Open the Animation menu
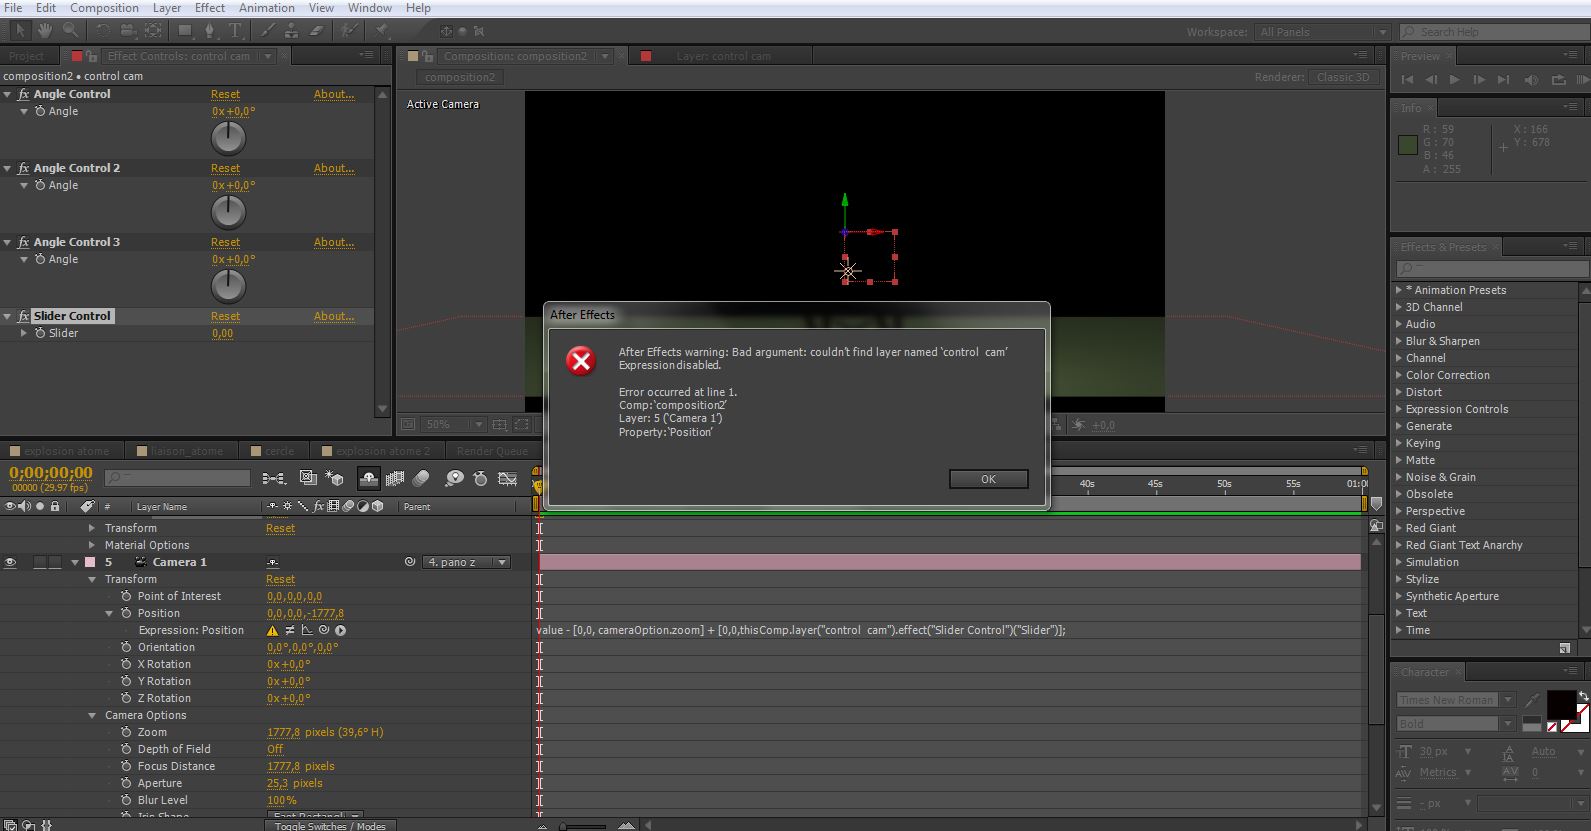 [x=266, y=8]
